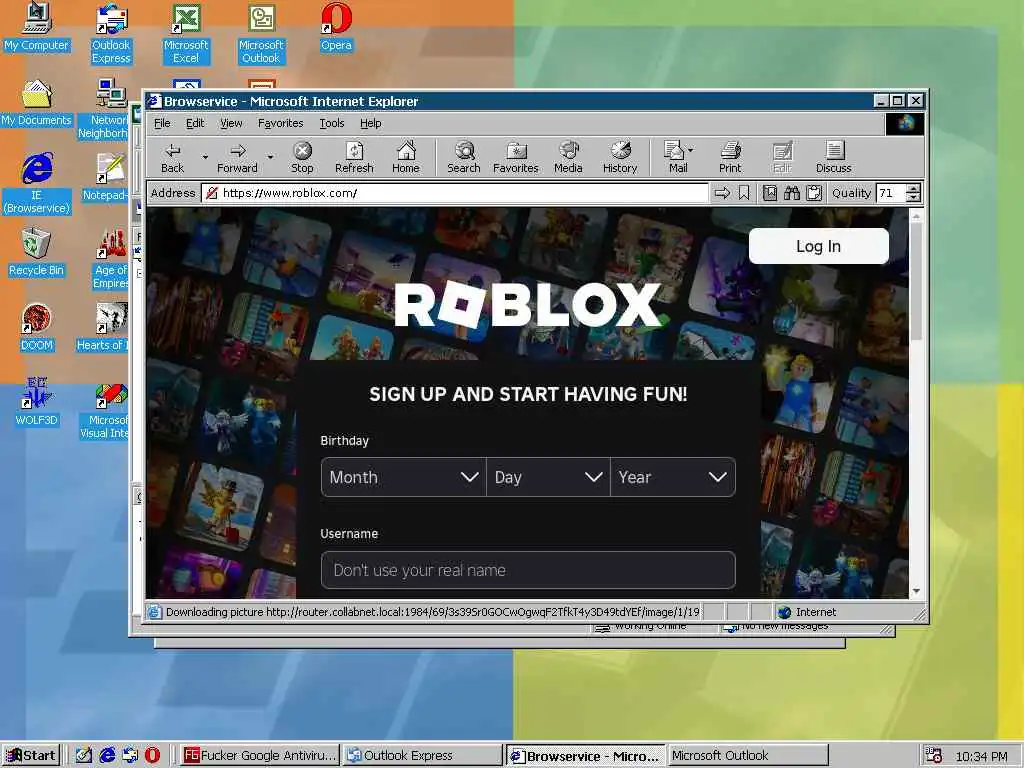Expand the Day birthday dropdown
1024x768 pixels.
pos(549,477)
